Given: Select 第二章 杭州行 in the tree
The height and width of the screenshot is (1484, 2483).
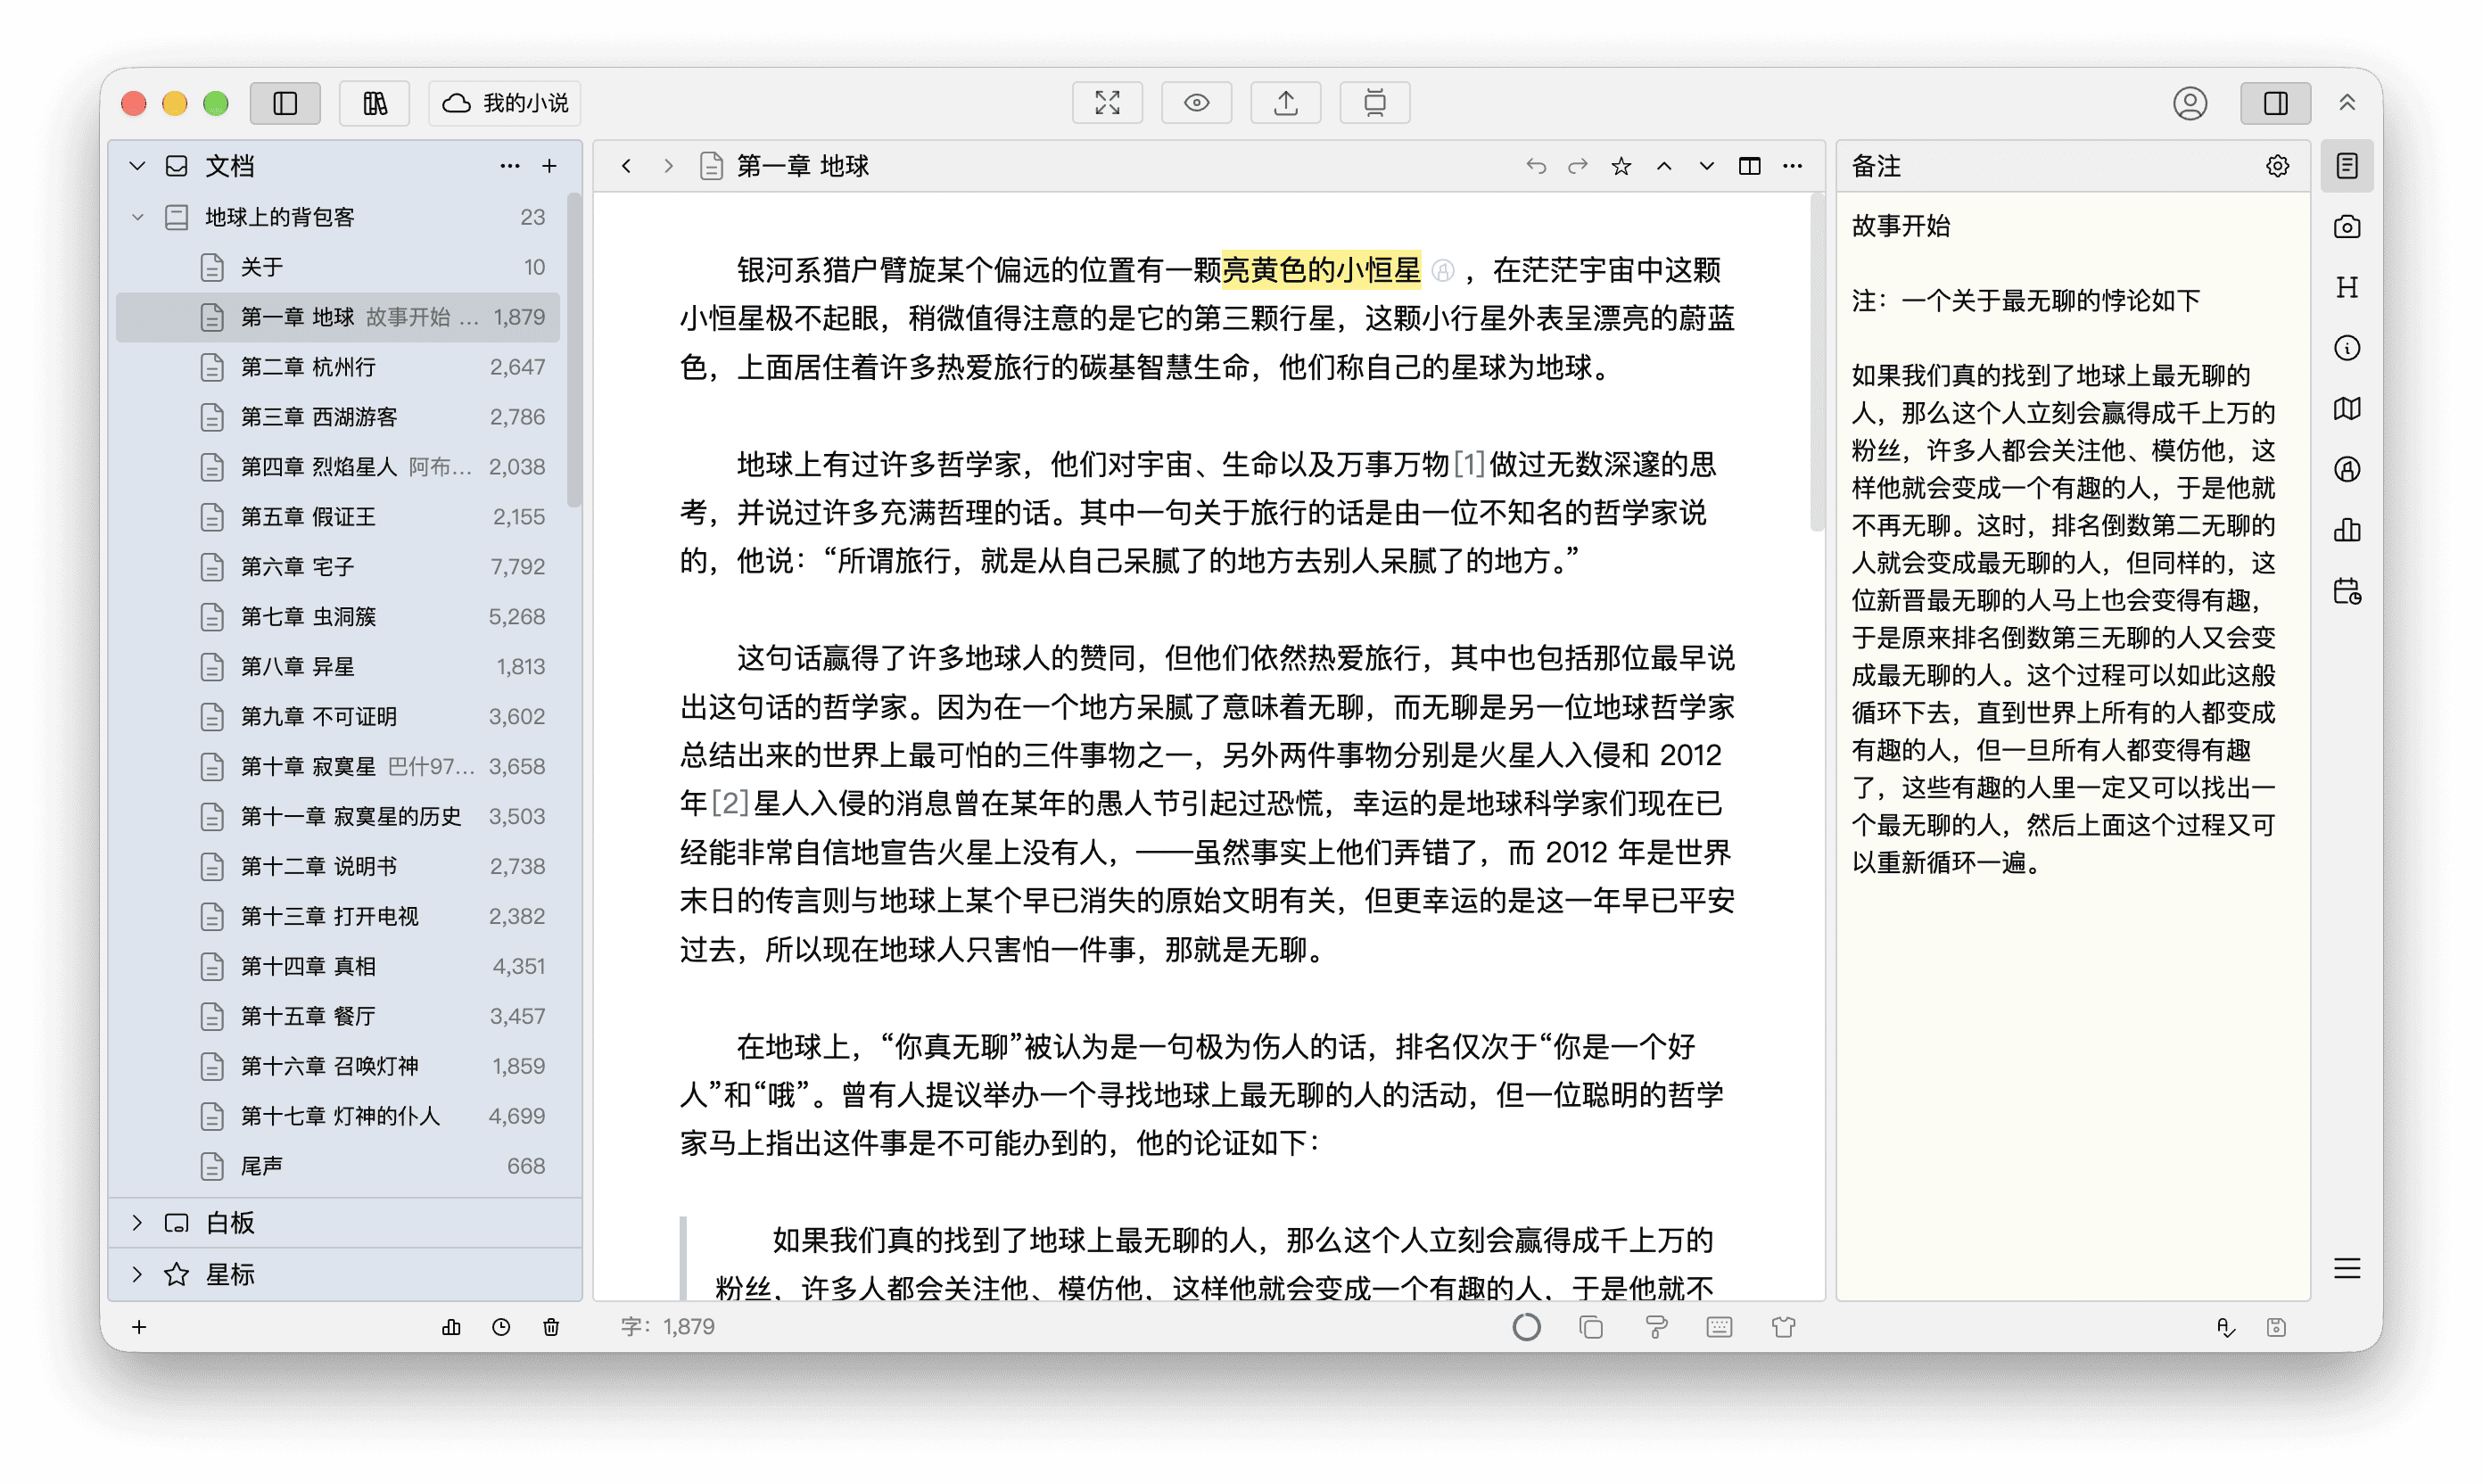Looking at the screenshot, I should [338, 367].
